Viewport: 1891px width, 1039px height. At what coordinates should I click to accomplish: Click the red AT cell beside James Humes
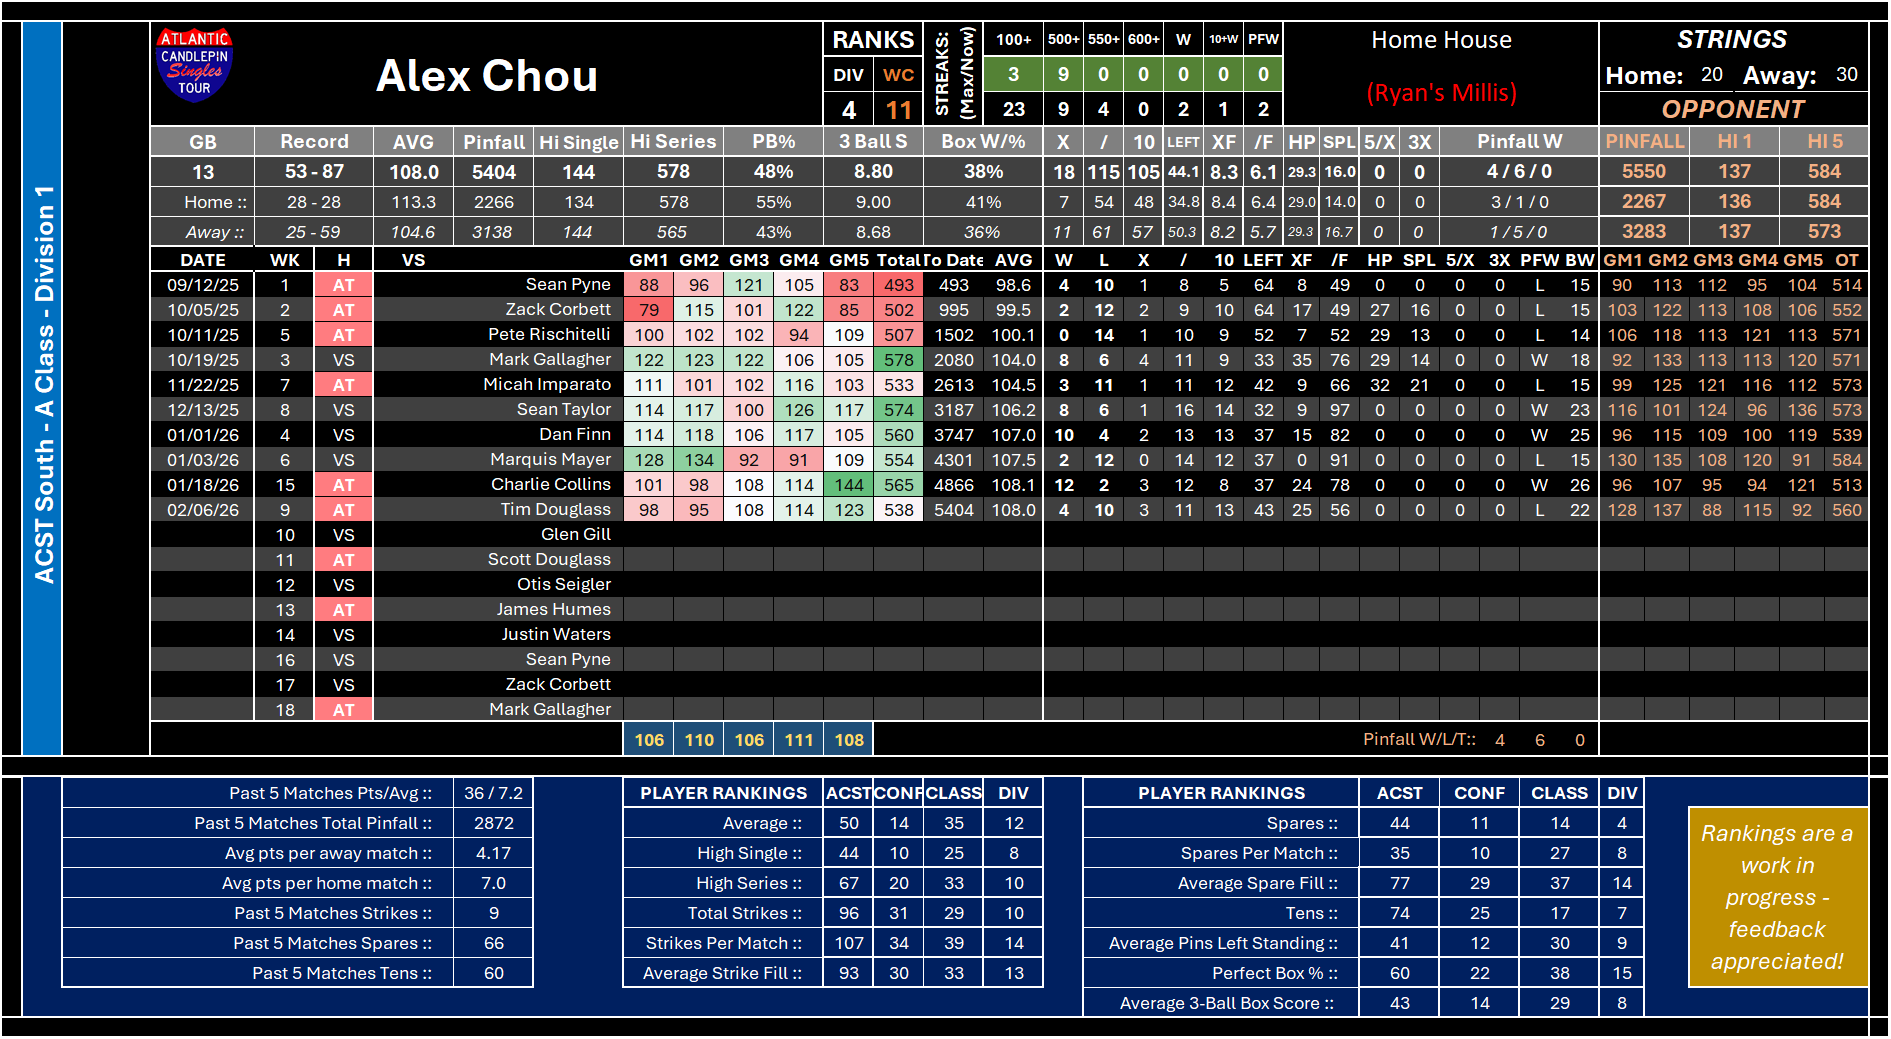tap(343, 610)
